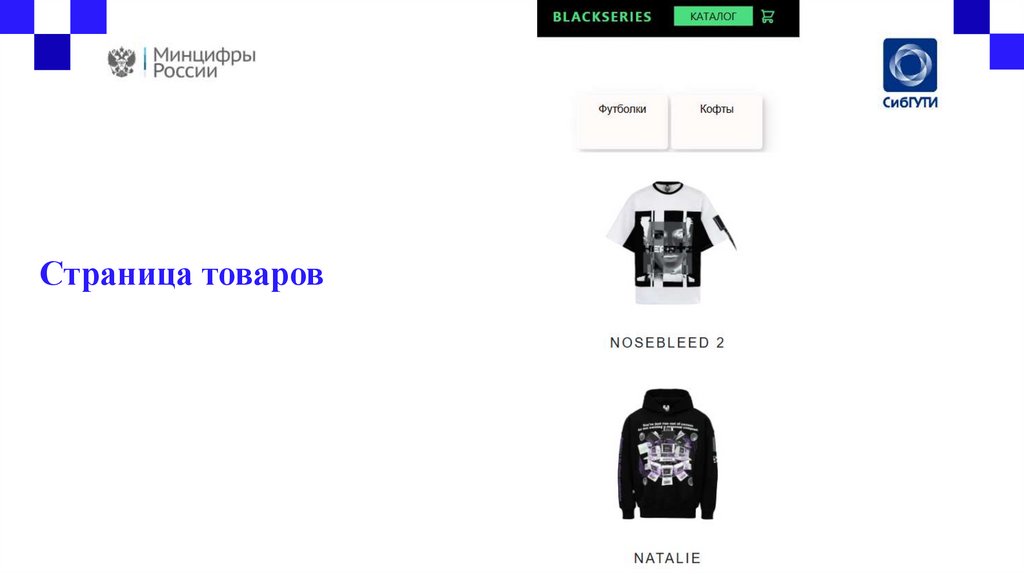Click the NATALIE product title
The image size is (1024, 574).
(667, 558)
